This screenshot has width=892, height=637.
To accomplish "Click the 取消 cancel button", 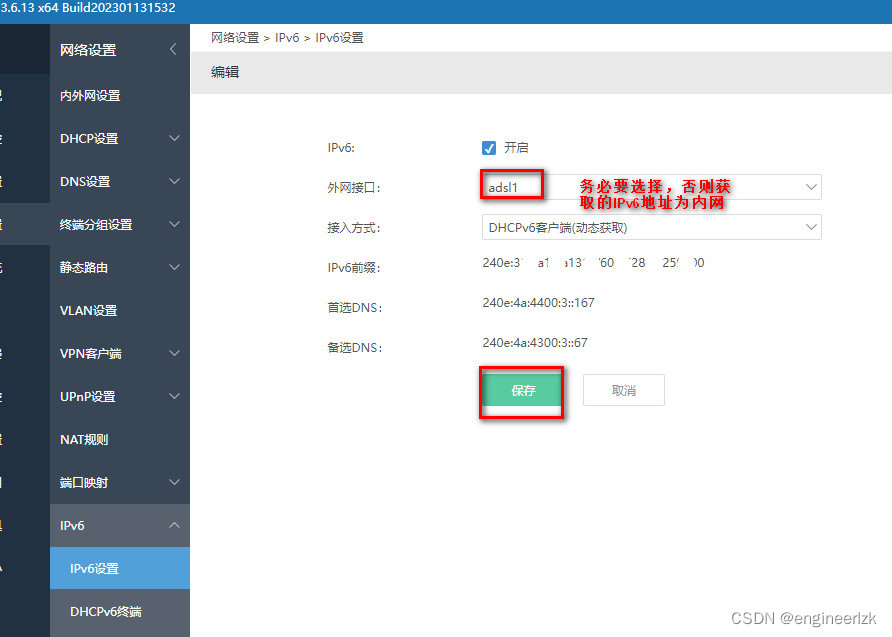I will 624,390.
